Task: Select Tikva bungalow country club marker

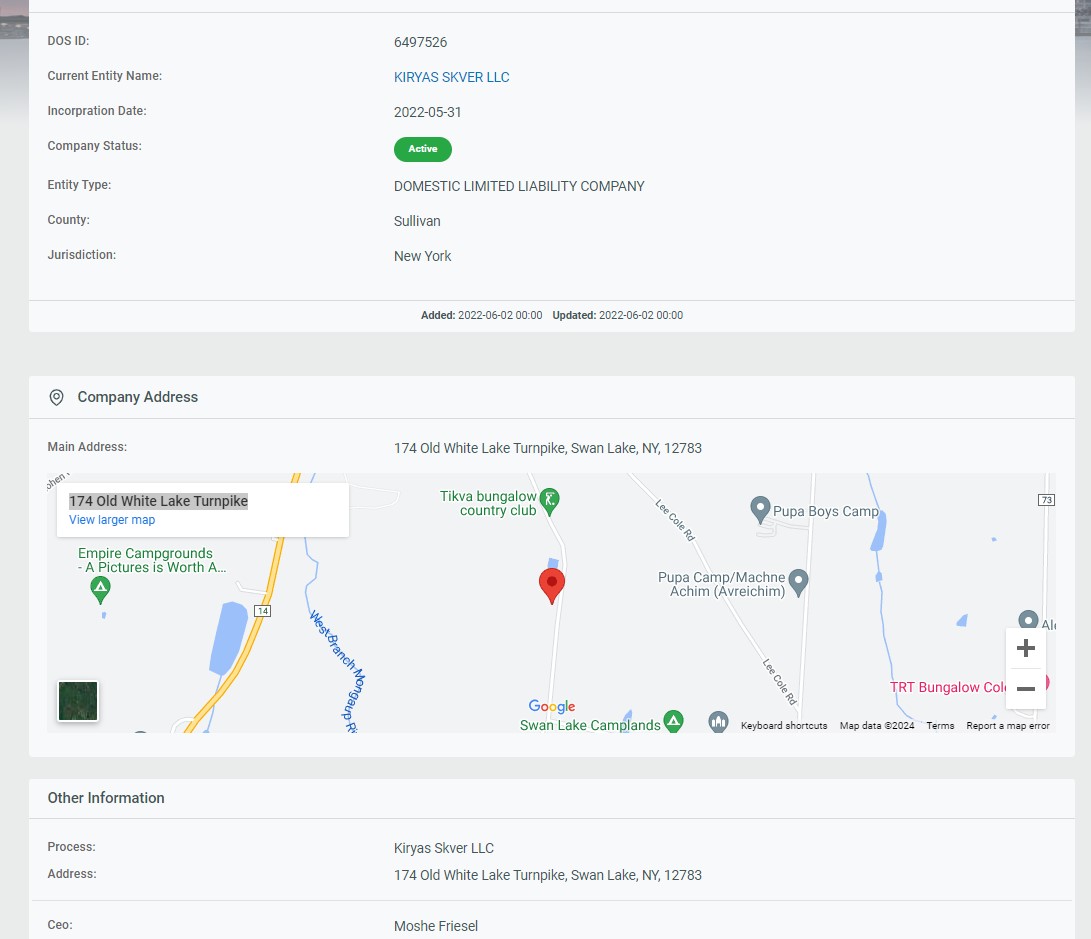Action: pyautogui.click(x=549, y=498)
